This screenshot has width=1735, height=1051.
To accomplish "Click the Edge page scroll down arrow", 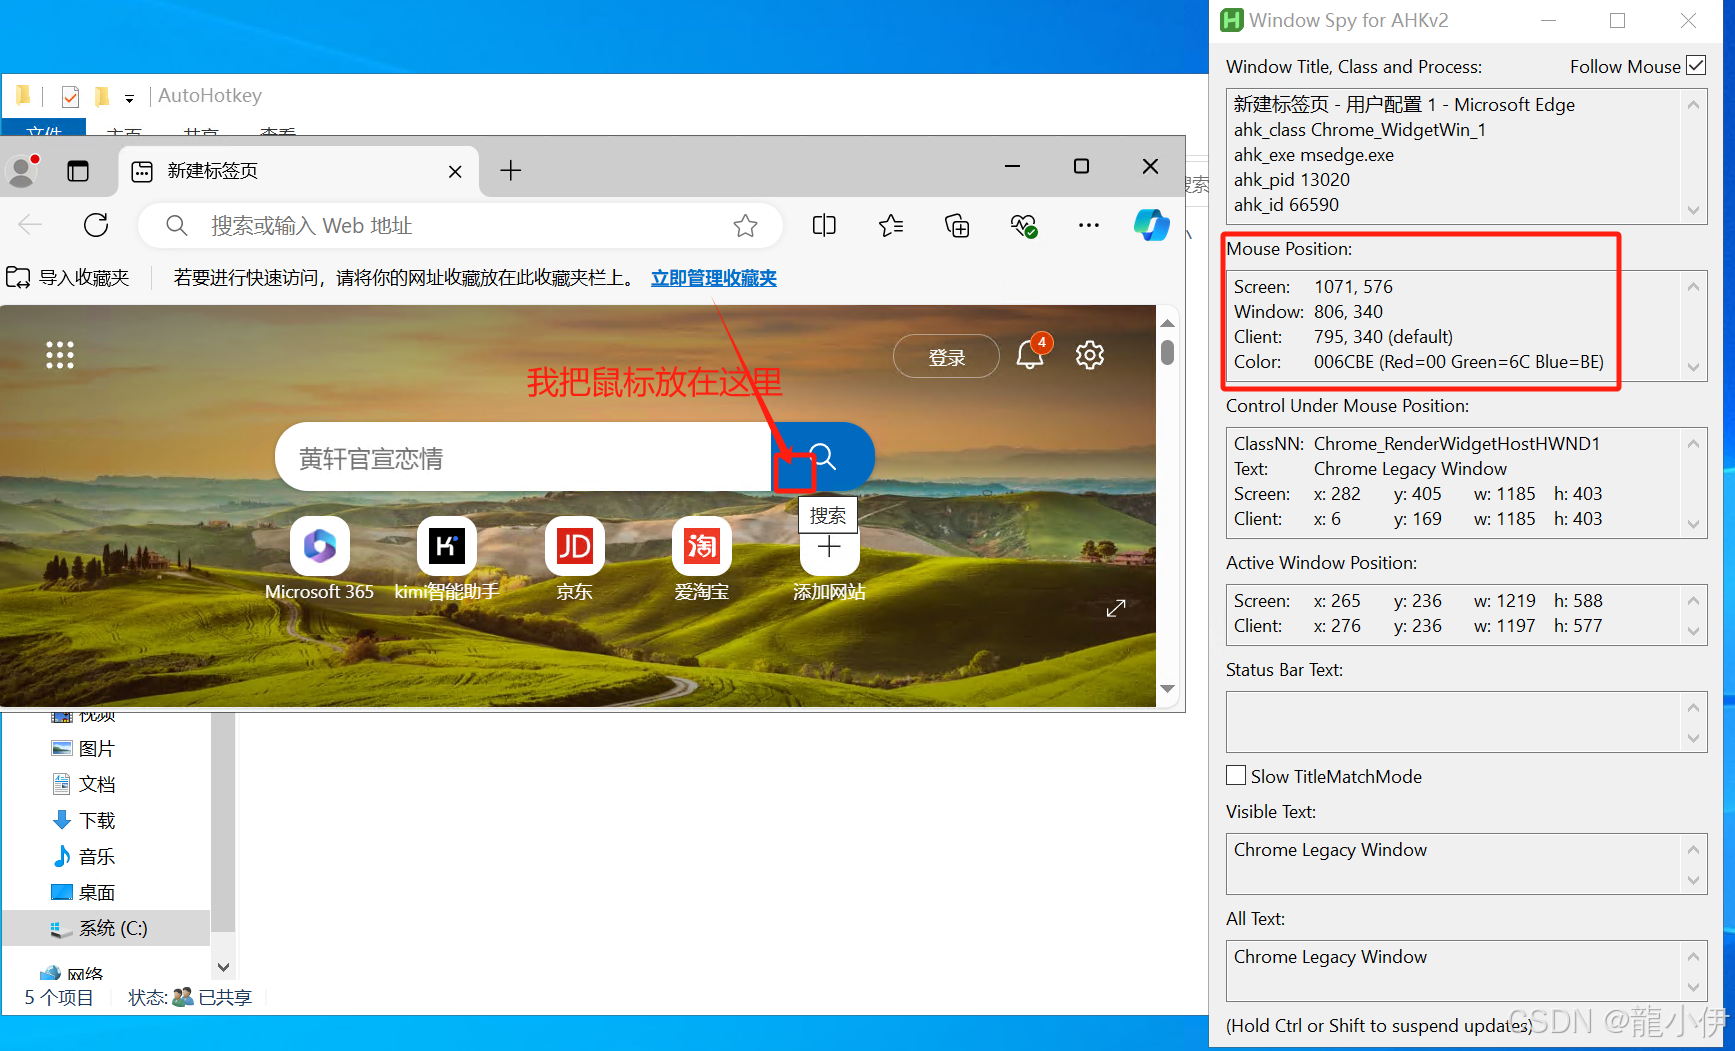I will click(1167, 689).
